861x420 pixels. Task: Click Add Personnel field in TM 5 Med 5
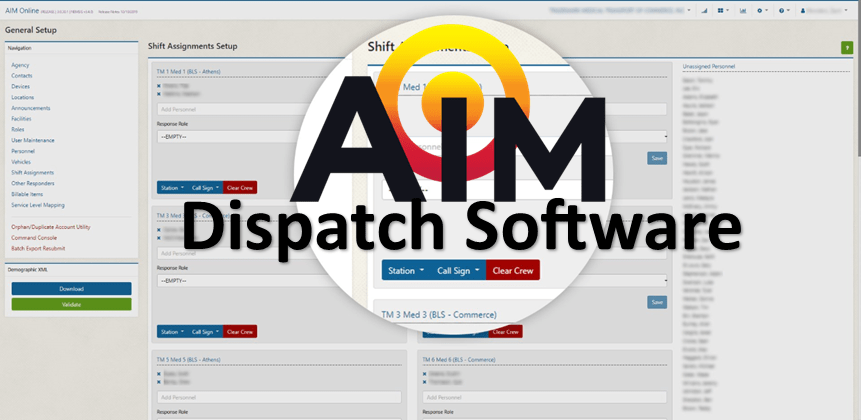click(279, 397)
